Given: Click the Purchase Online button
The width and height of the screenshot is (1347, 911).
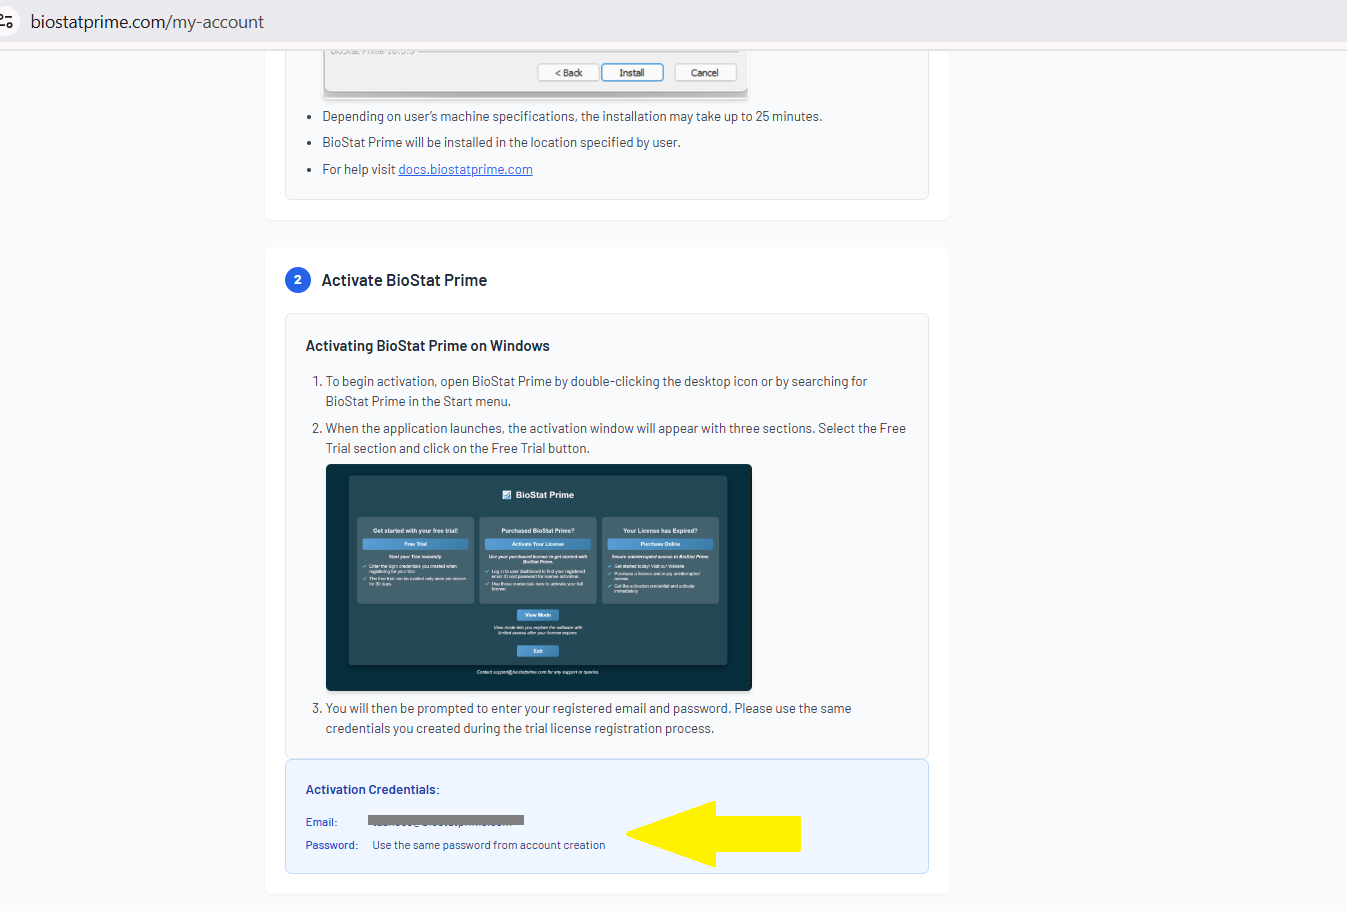Looking at the screenshot, I should 660,544.
